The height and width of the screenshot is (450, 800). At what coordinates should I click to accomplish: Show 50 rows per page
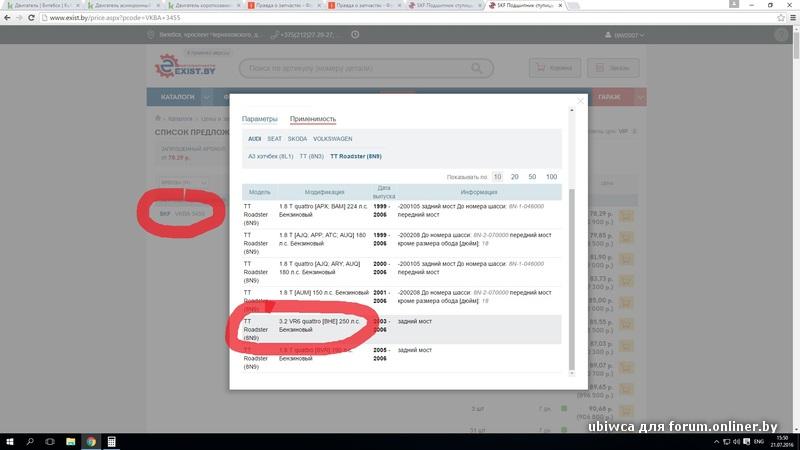point(532,177)
